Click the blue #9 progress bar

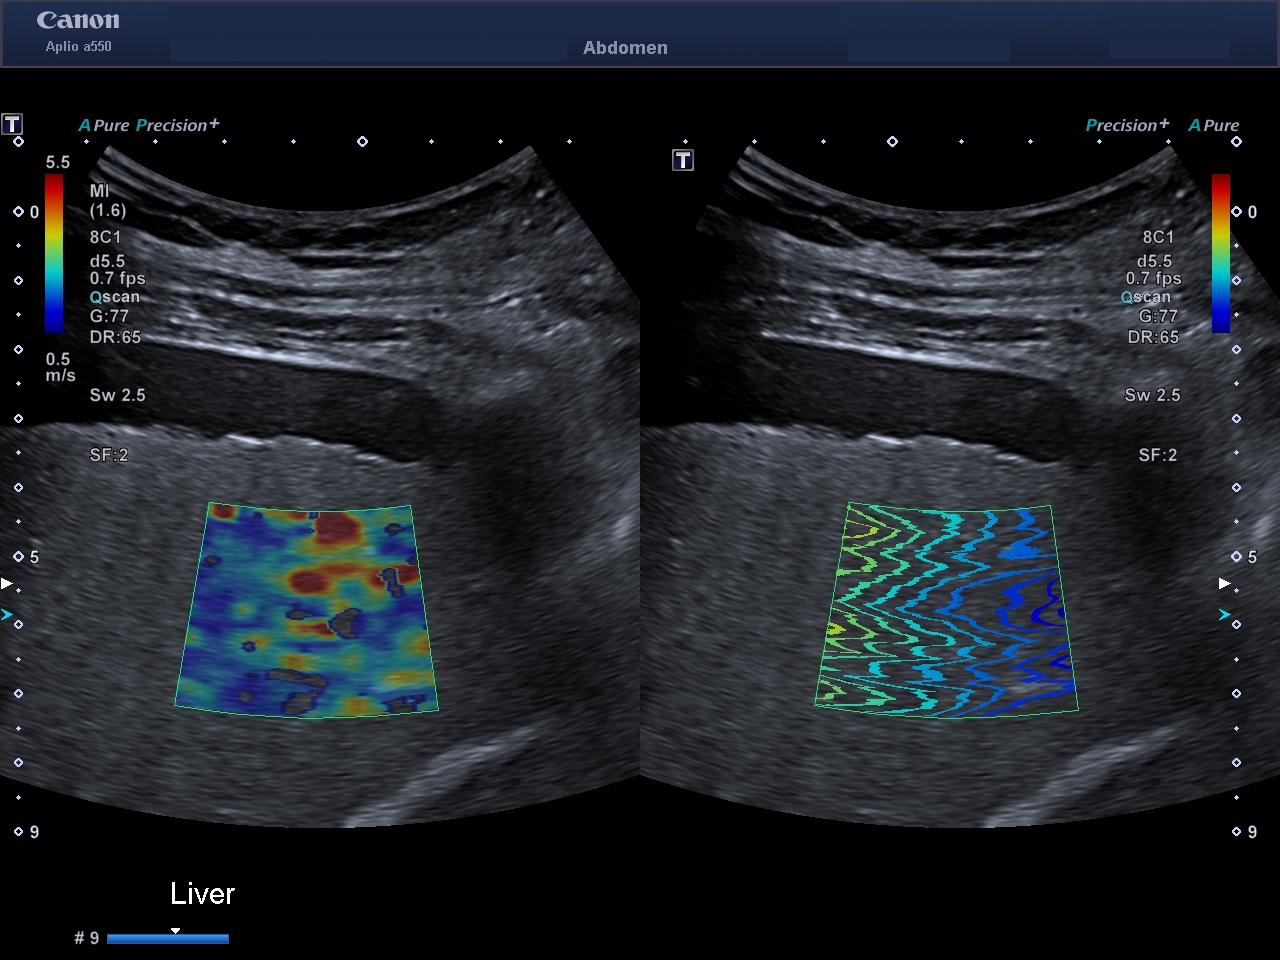point(168,939)
